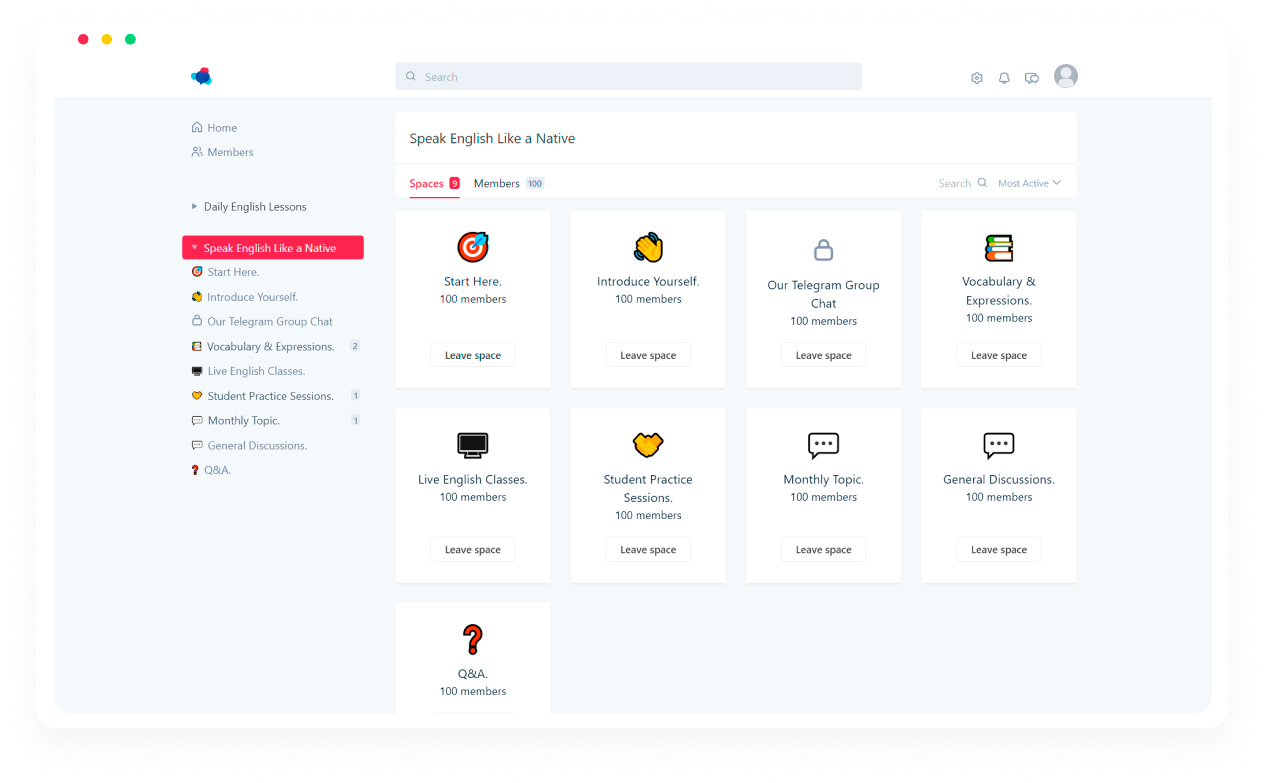Collapse the Speak English Like a Native group
The image size is (1264, 783).
pyautogui.click(x=195, y=248)
